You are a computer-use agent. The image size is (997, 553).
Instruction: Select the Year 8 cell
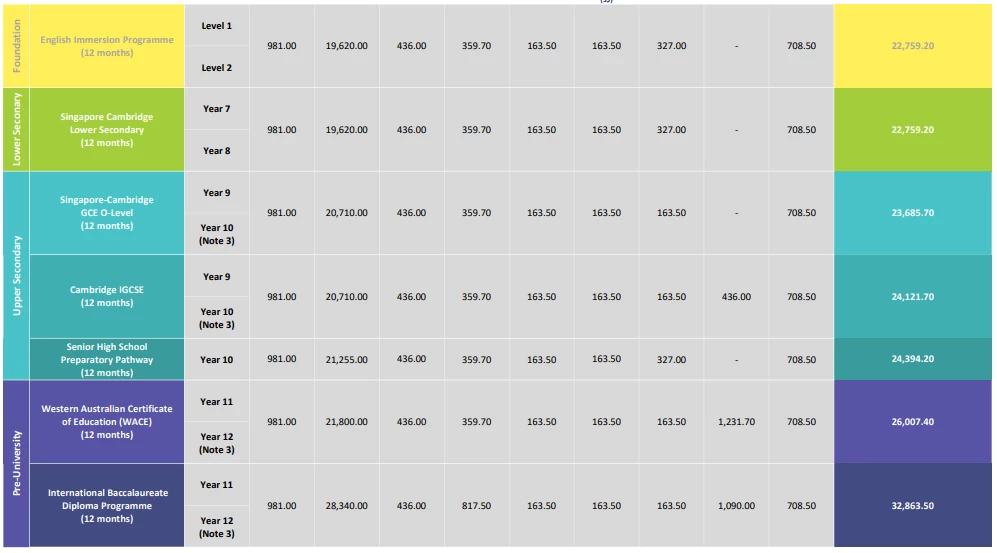click(217, 151)
